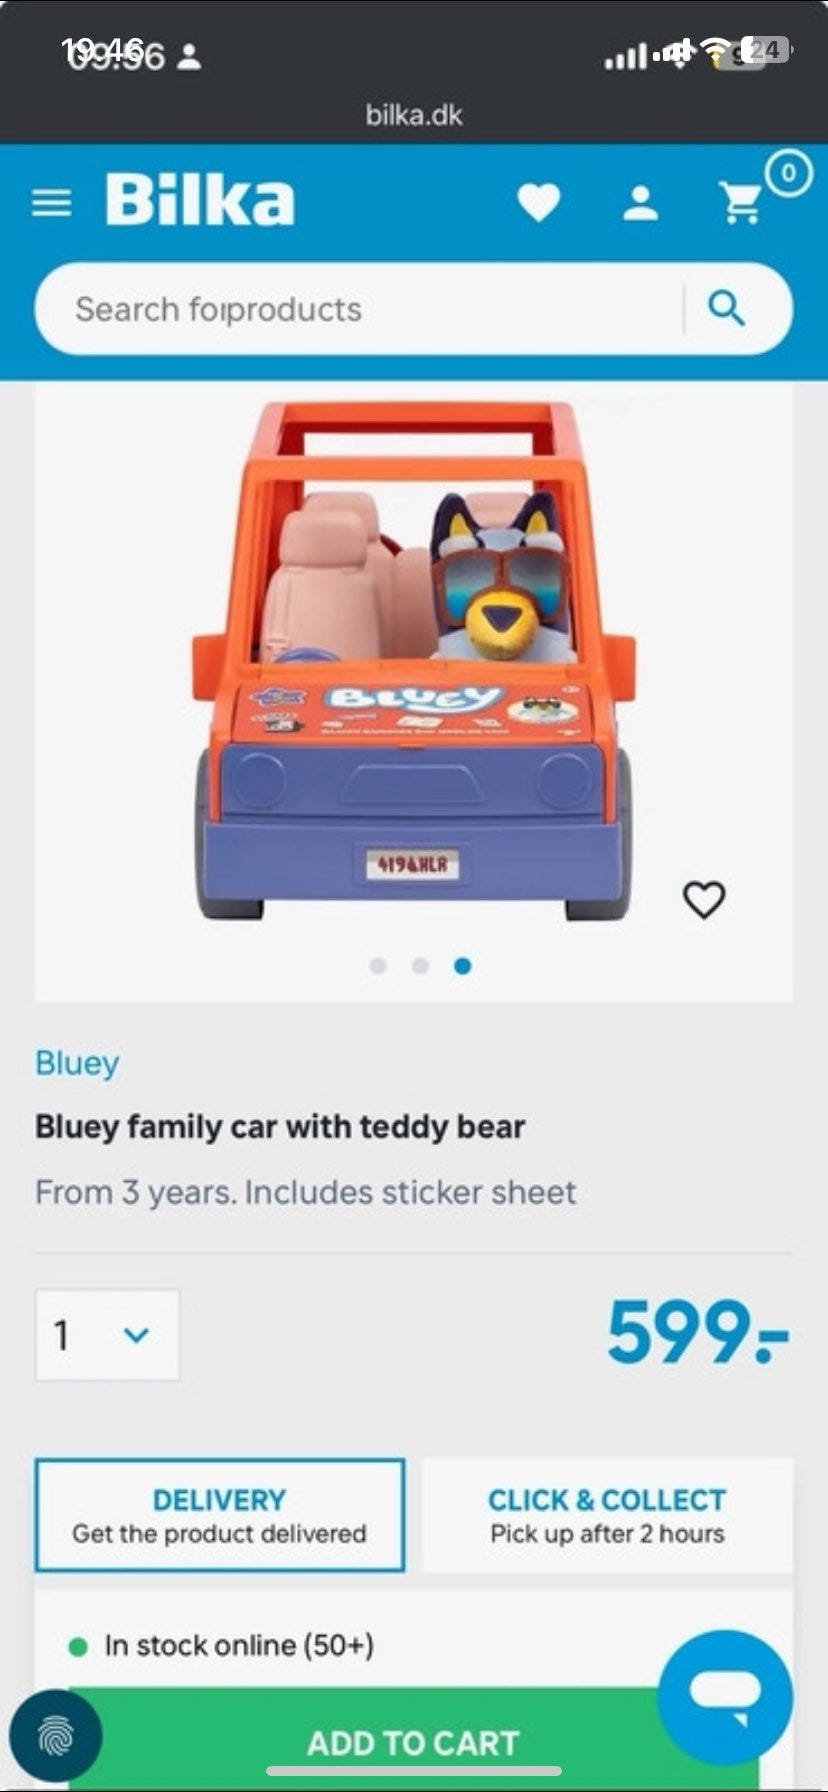
Task: Focus the Search for products field
Action: click(x=360, y=309)
